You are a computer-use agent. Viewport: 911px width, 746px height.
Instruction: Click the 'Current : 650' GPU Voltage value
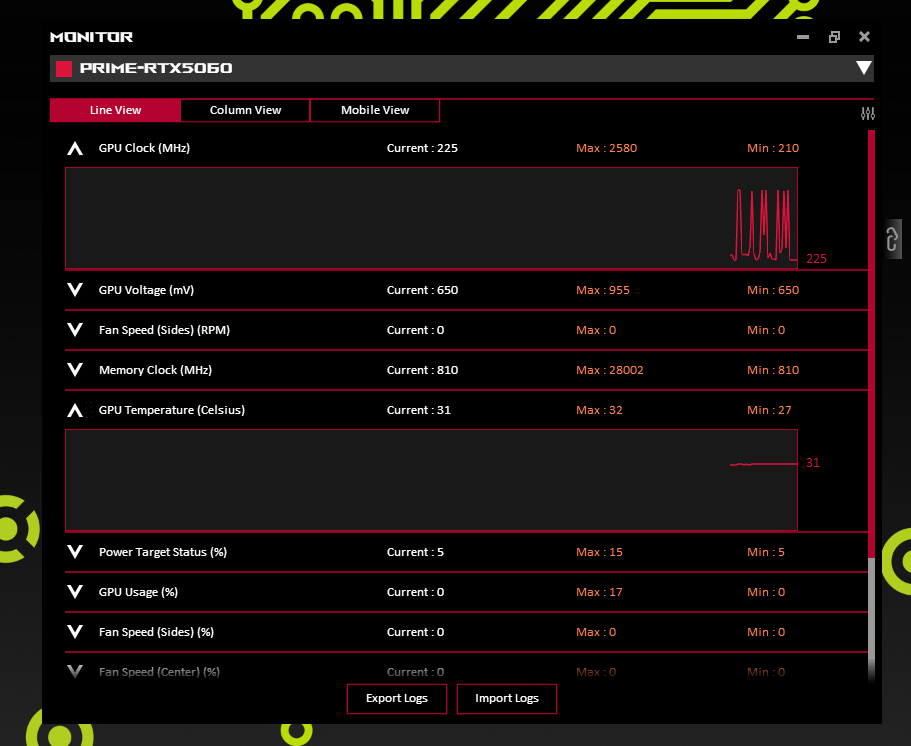click(x=422, y=290)
